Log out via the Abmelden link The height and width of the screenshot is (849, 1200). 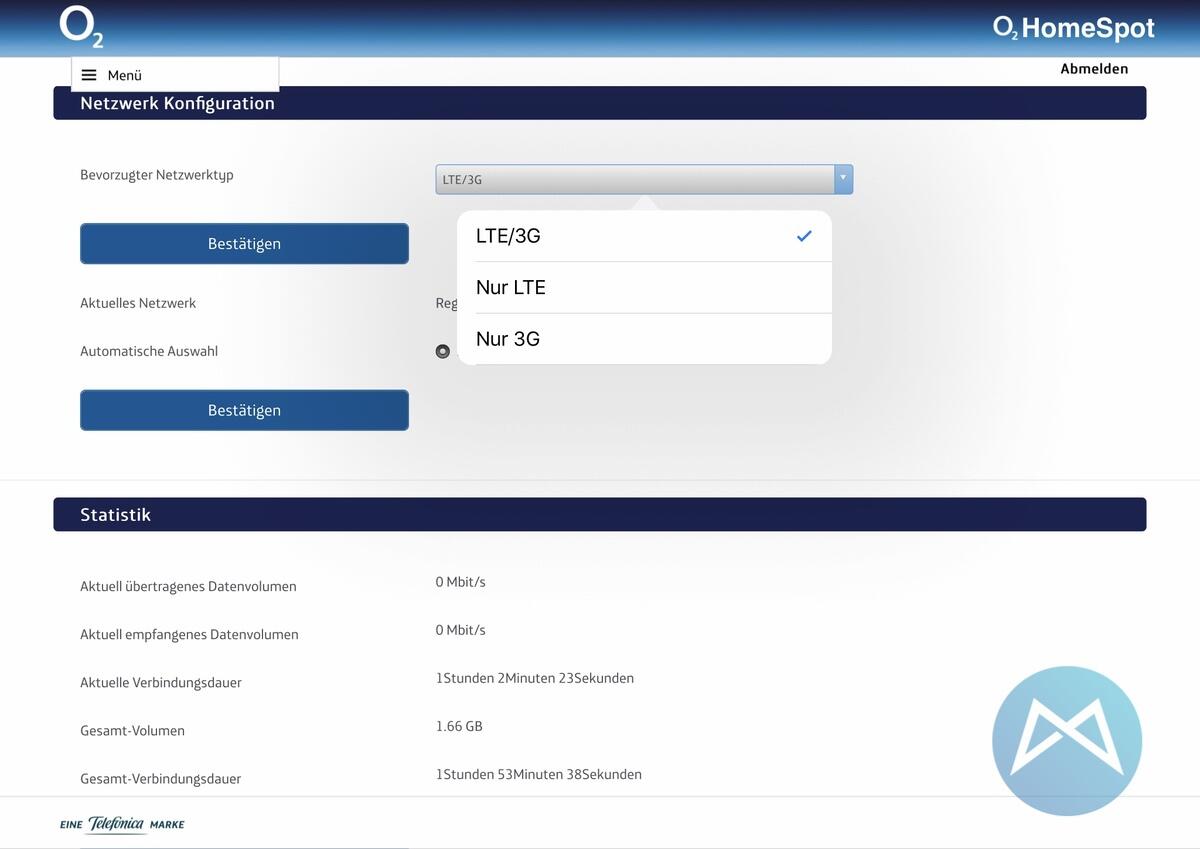(x=1093, y=69)
